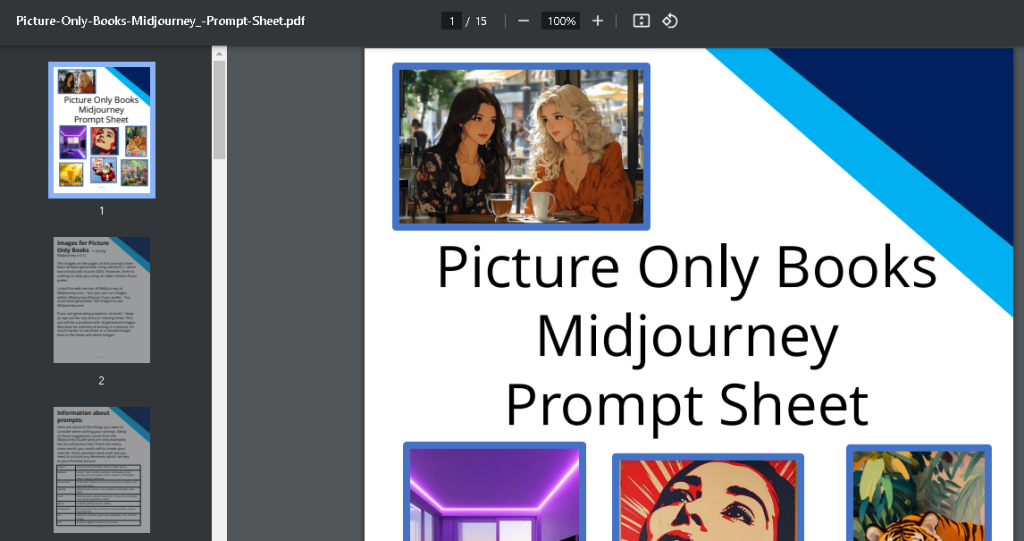
Task: Click the sidebar scrollbar up arrow
Action: click(219, 54)
